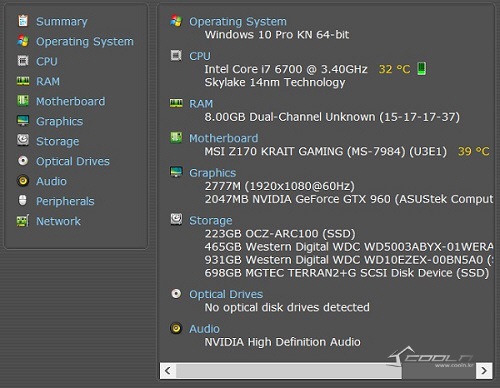Click the Peripherals mouse icon in sidebar
The width and height of the screenshot is (500, 388).
[x=23, y=201]
